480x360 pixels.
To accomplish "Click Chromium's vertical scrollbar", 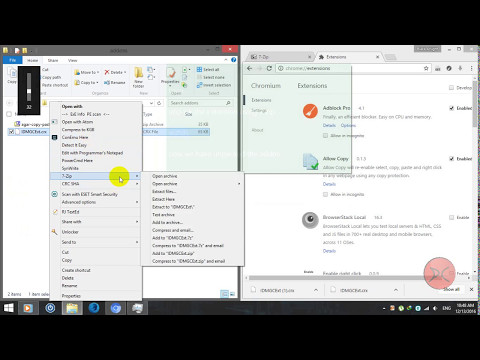I will [475, 103].
